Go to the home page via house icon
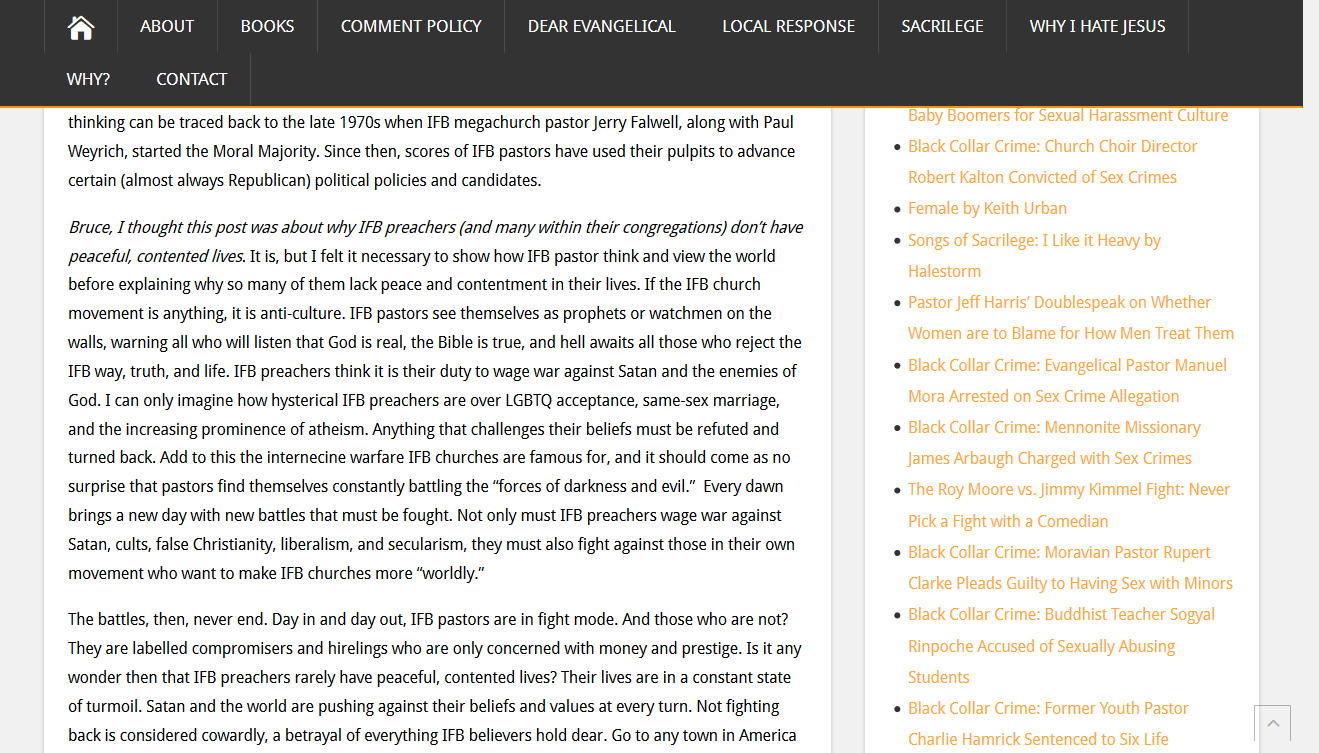 81,27
